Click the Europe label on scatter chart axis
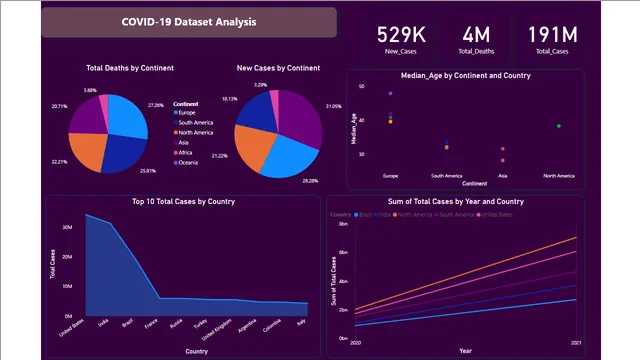 pyautogui.click(x=391, y=176)
